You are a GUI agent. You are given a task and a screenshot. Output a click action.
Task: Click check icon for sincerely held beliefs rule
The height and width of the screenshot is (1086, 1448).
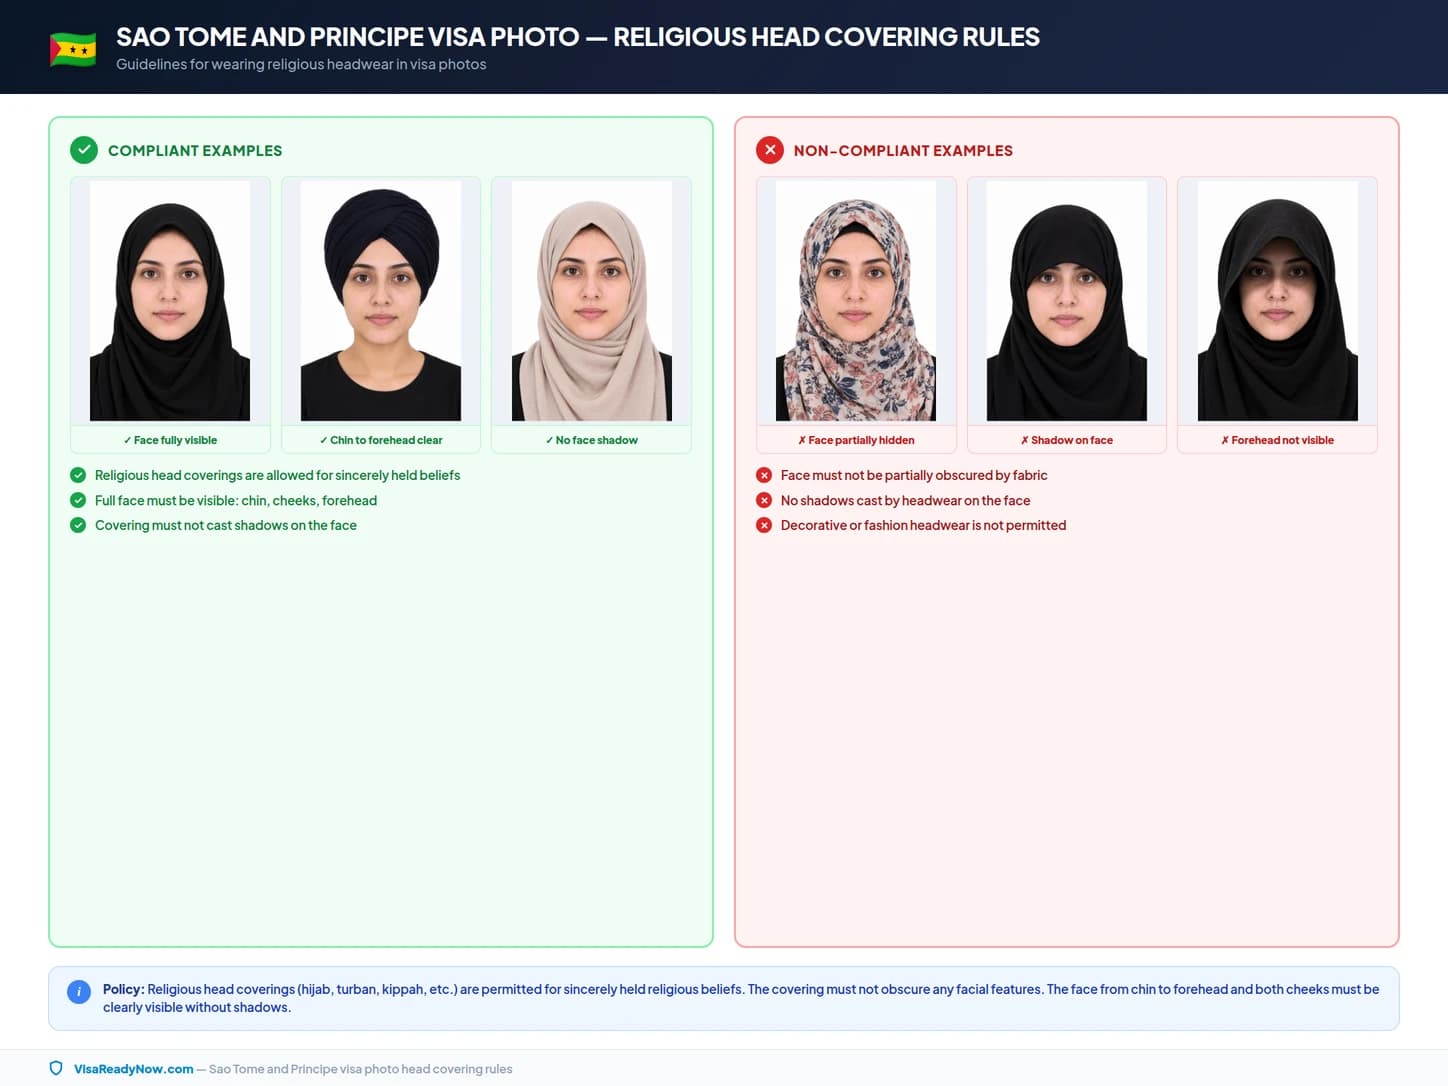point(78,475)
